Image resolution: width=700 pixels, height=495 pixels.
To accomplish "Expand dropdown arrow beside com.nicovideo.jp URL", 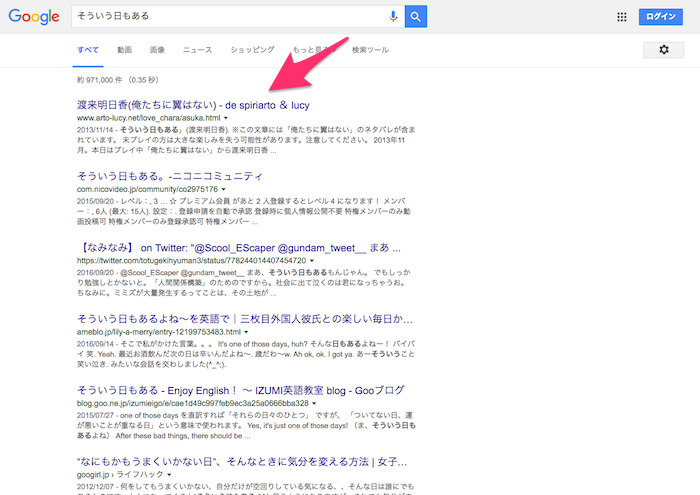I will (224, 189).
